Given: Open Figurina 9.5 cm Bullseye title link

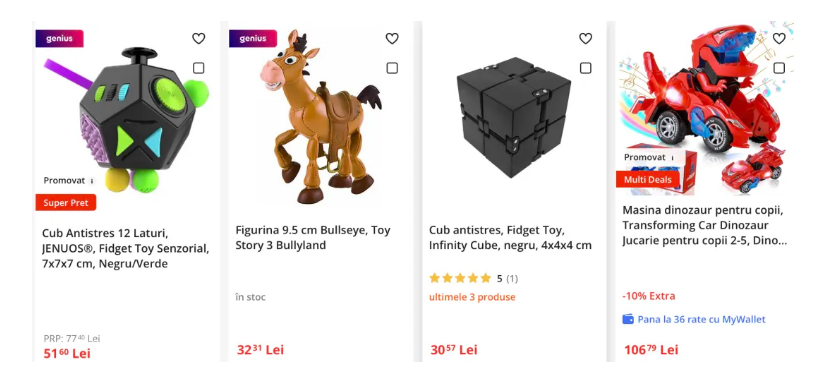Looking at the screenshot, I should pyautogui.click(x=313, y=238).
